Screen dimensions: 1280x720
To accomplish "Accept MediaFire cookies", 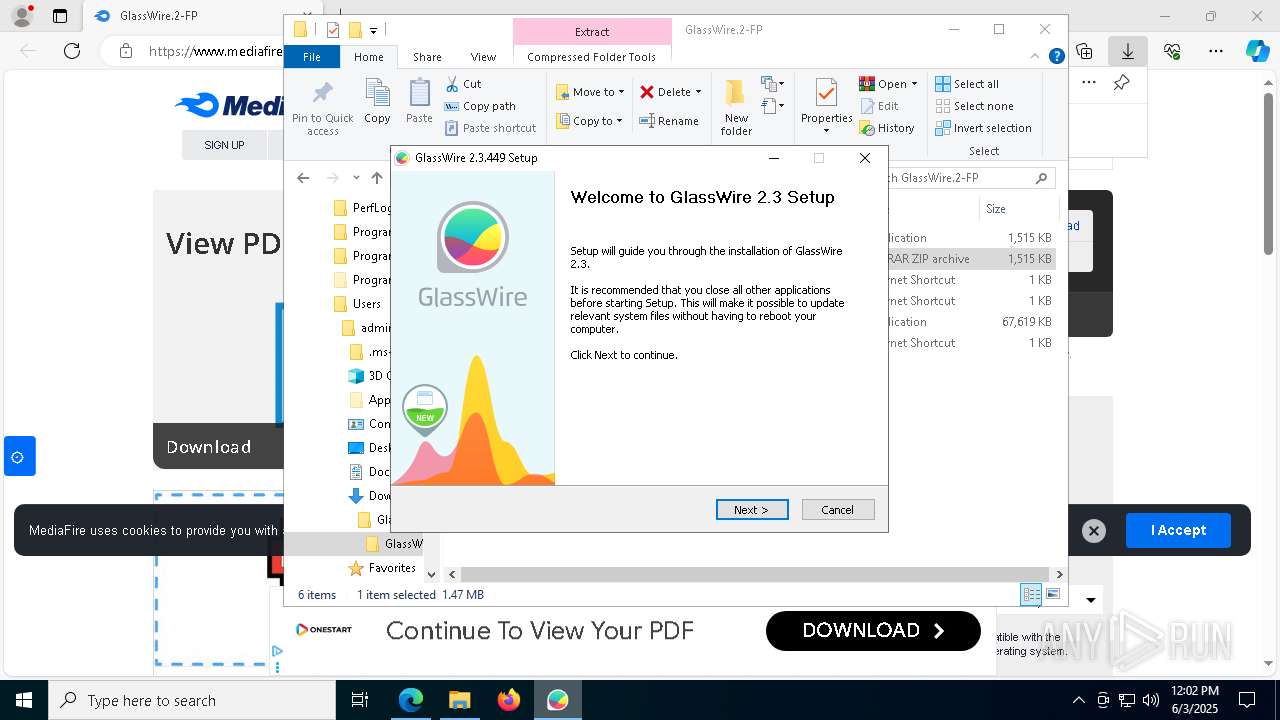I will (x=1178, y=530).
